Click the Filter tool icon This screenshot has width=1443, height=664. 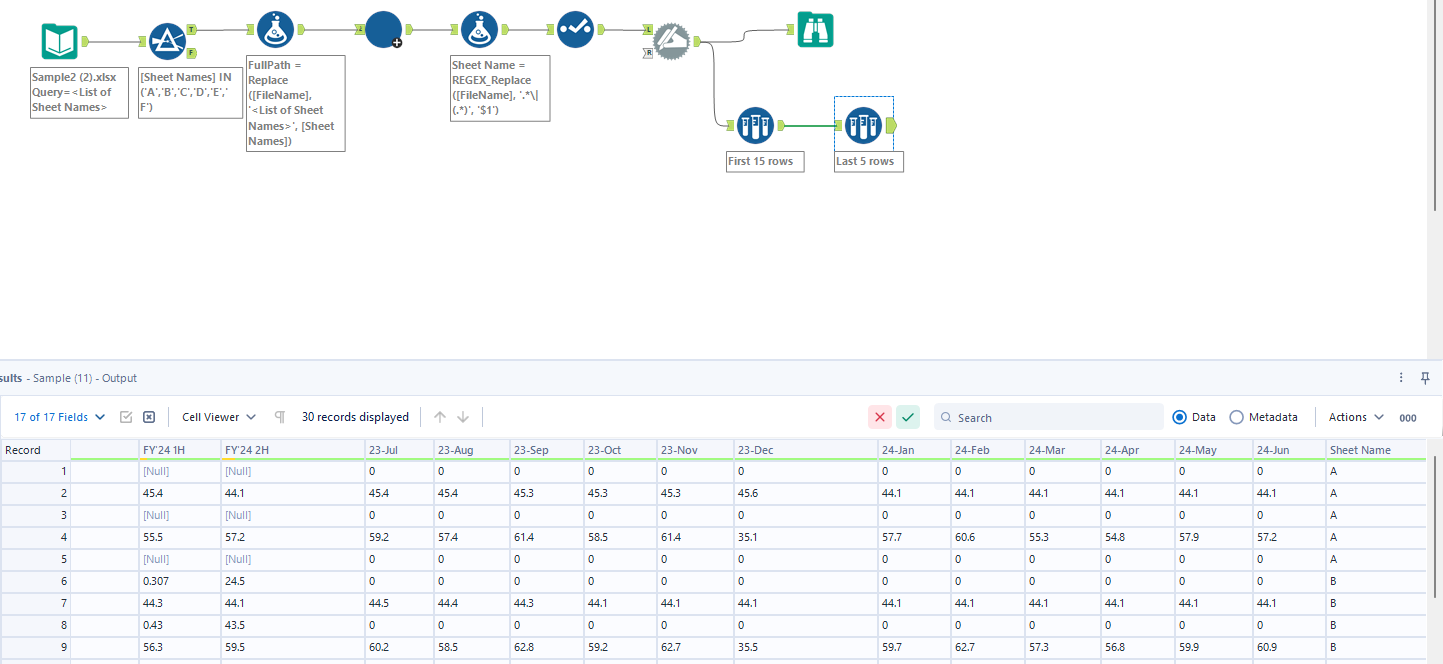pos(167,42)
